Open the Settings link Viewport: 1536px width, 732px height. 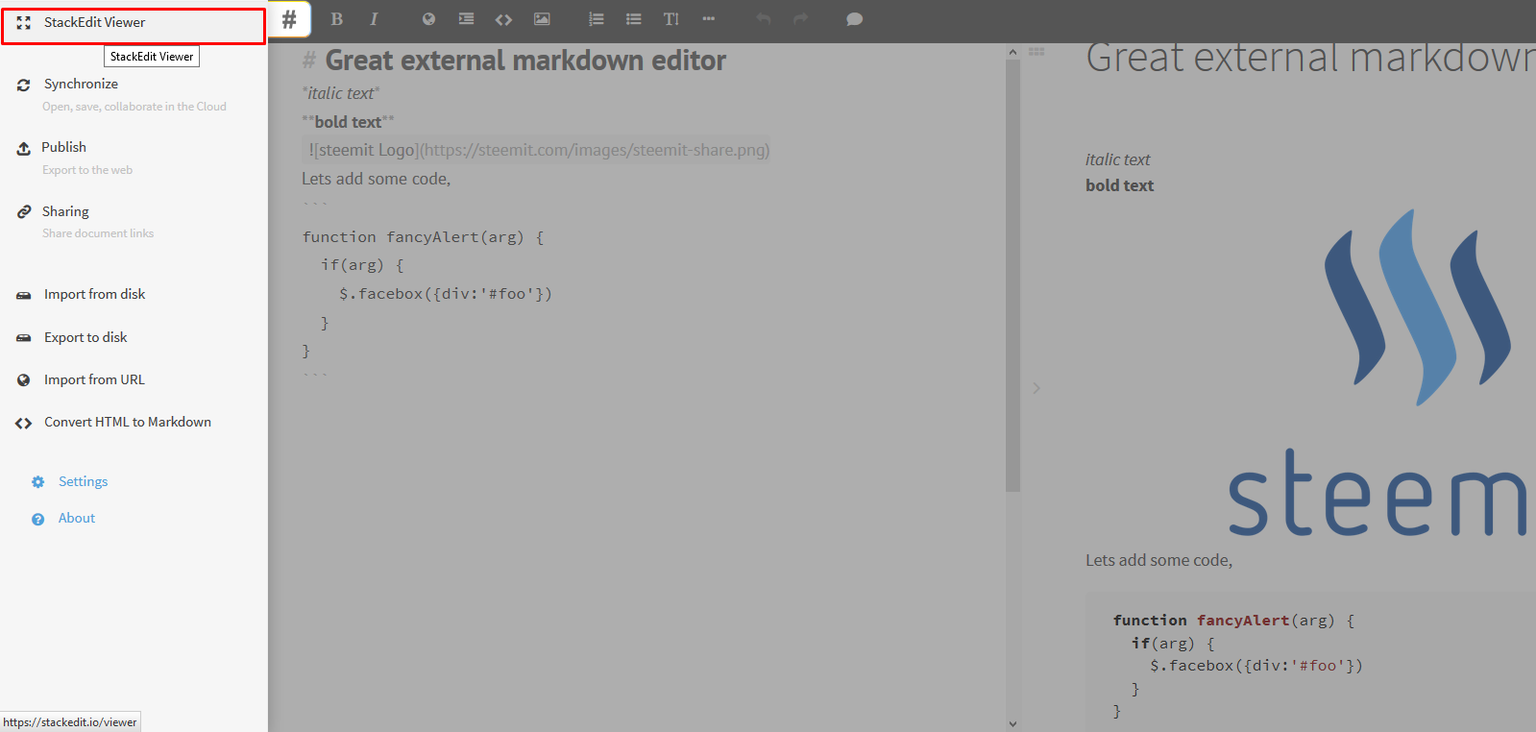(x=83, y=481)
